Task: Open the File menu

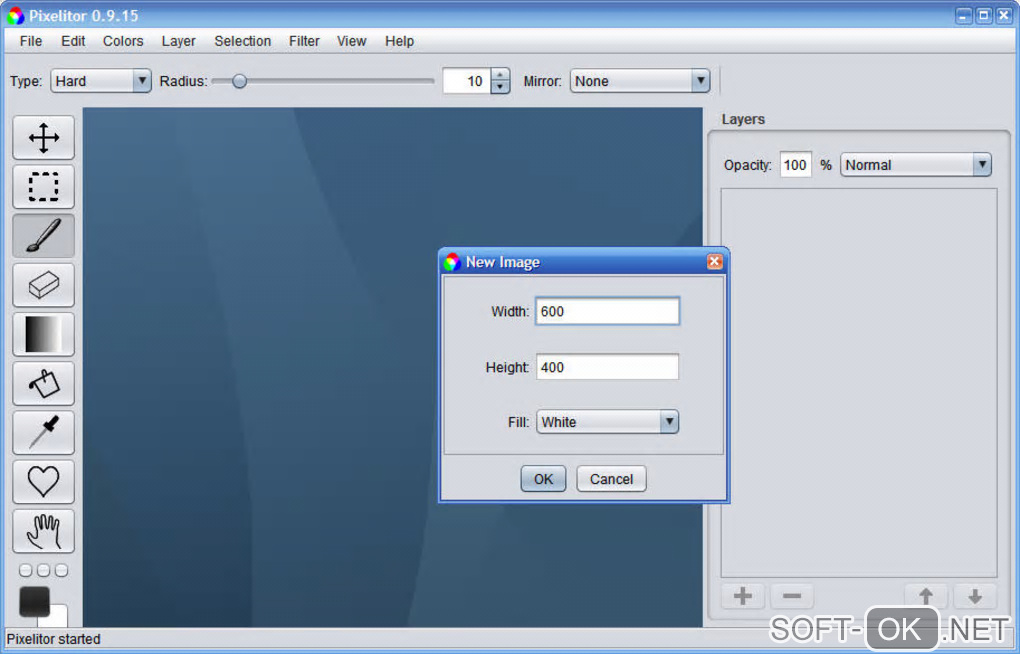Action: coord(31,41)
